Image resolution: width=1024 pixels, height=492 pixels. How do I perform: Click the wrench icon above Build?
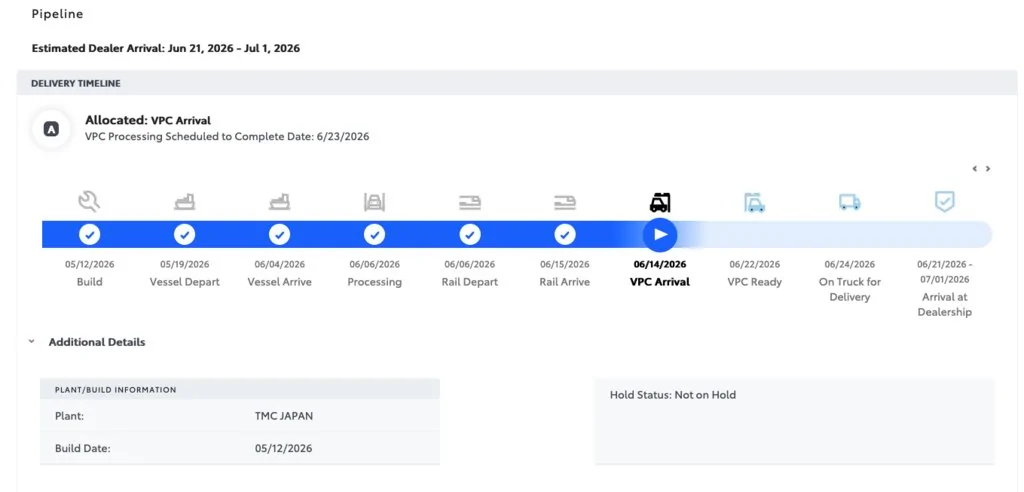tap(89, 202)
